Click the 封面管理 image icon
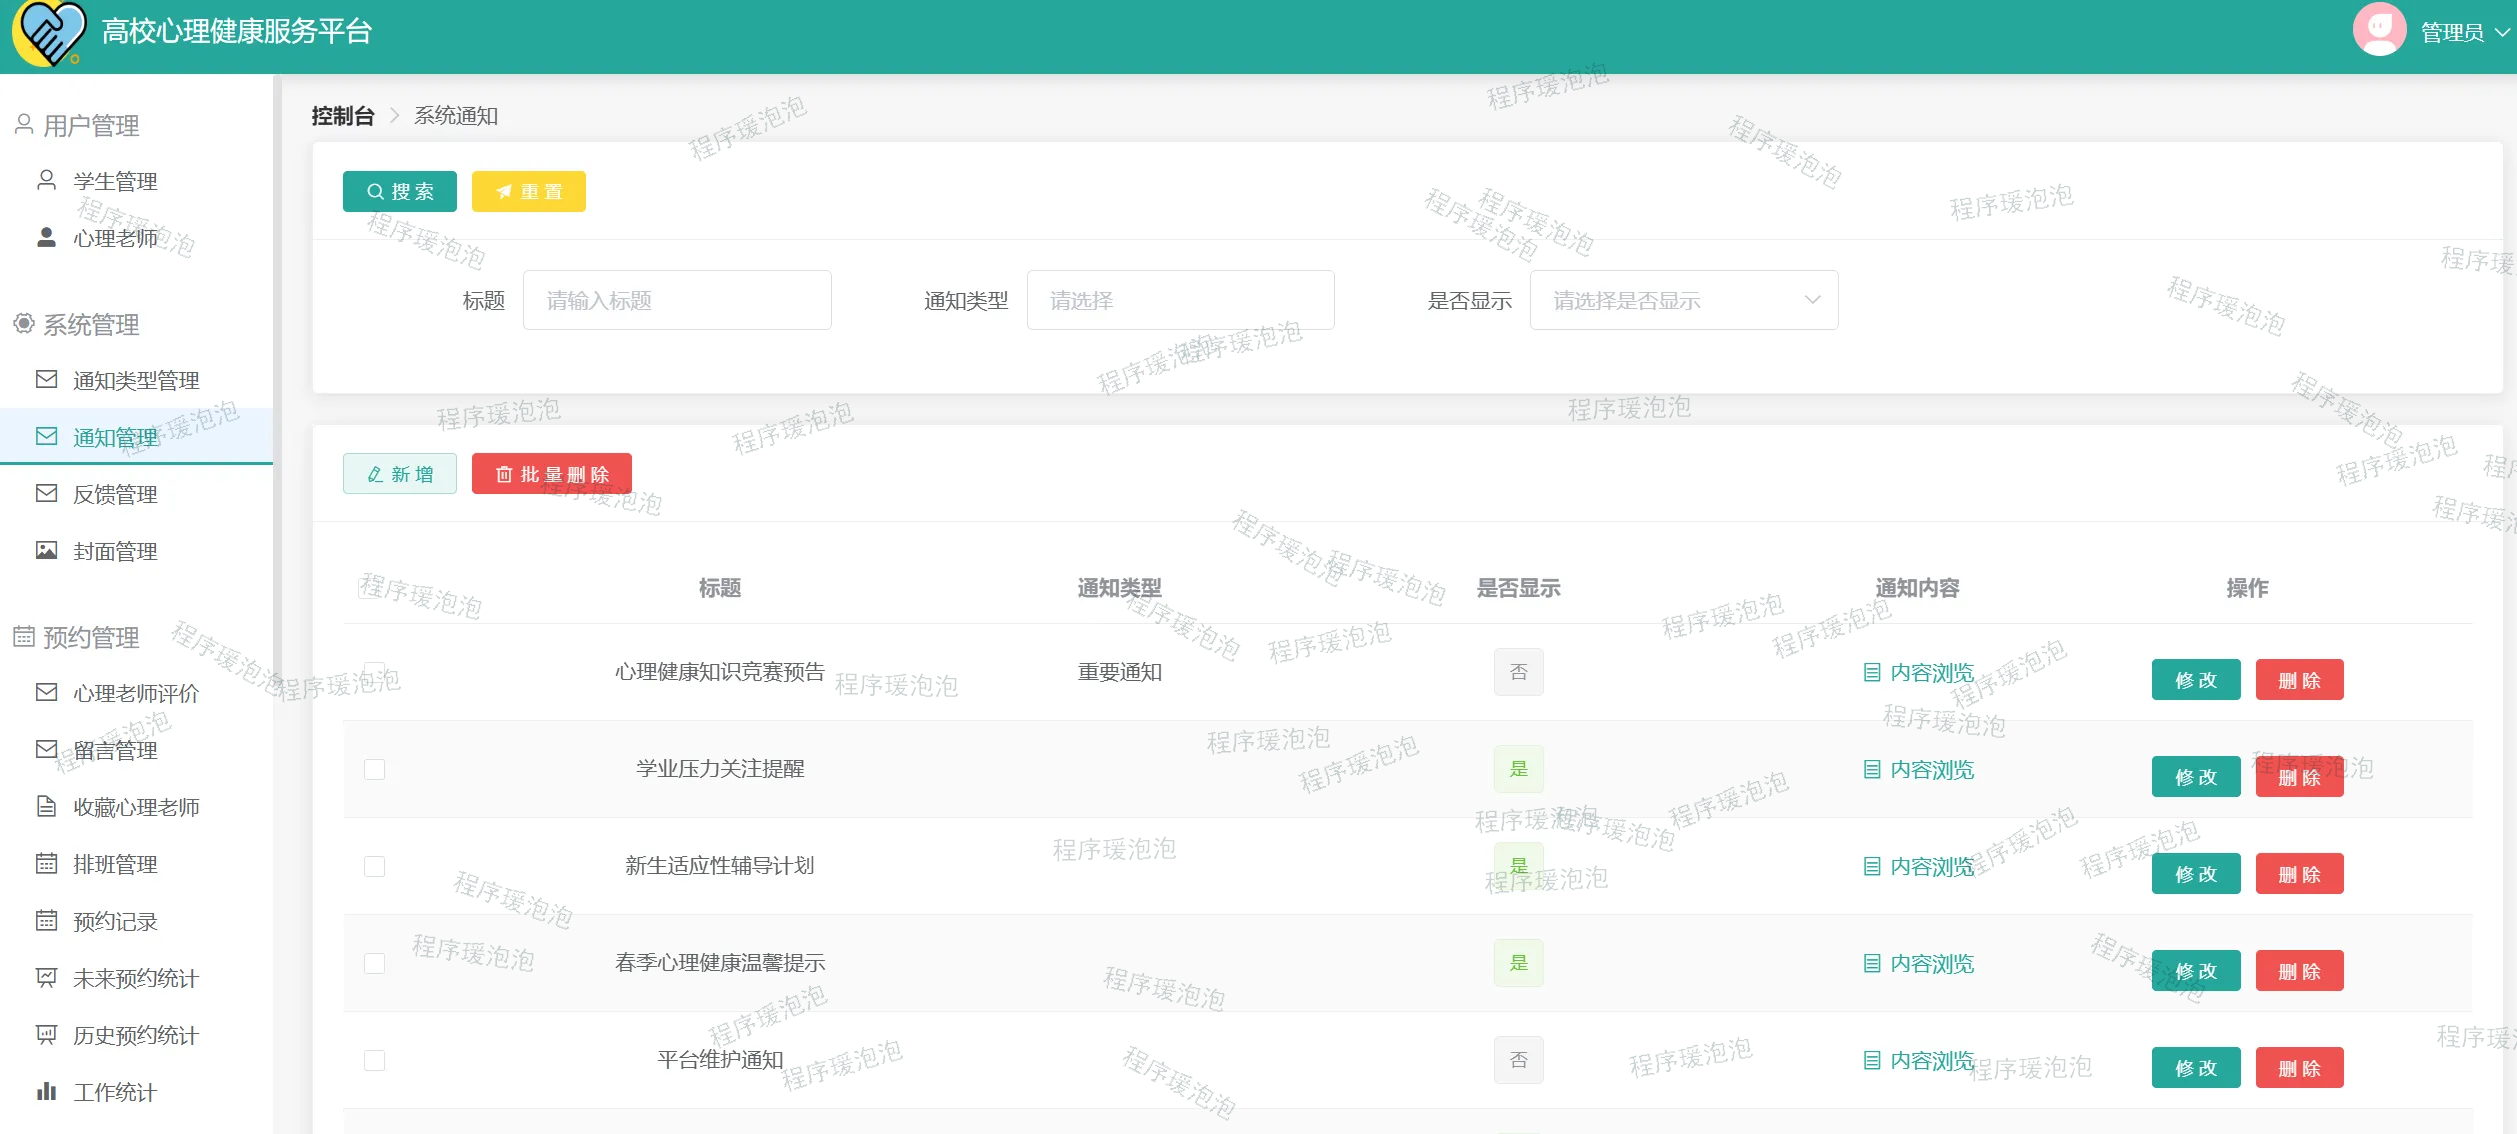Image resolution: width=2517 pixels, height=1134 pixels. point(46,551)
